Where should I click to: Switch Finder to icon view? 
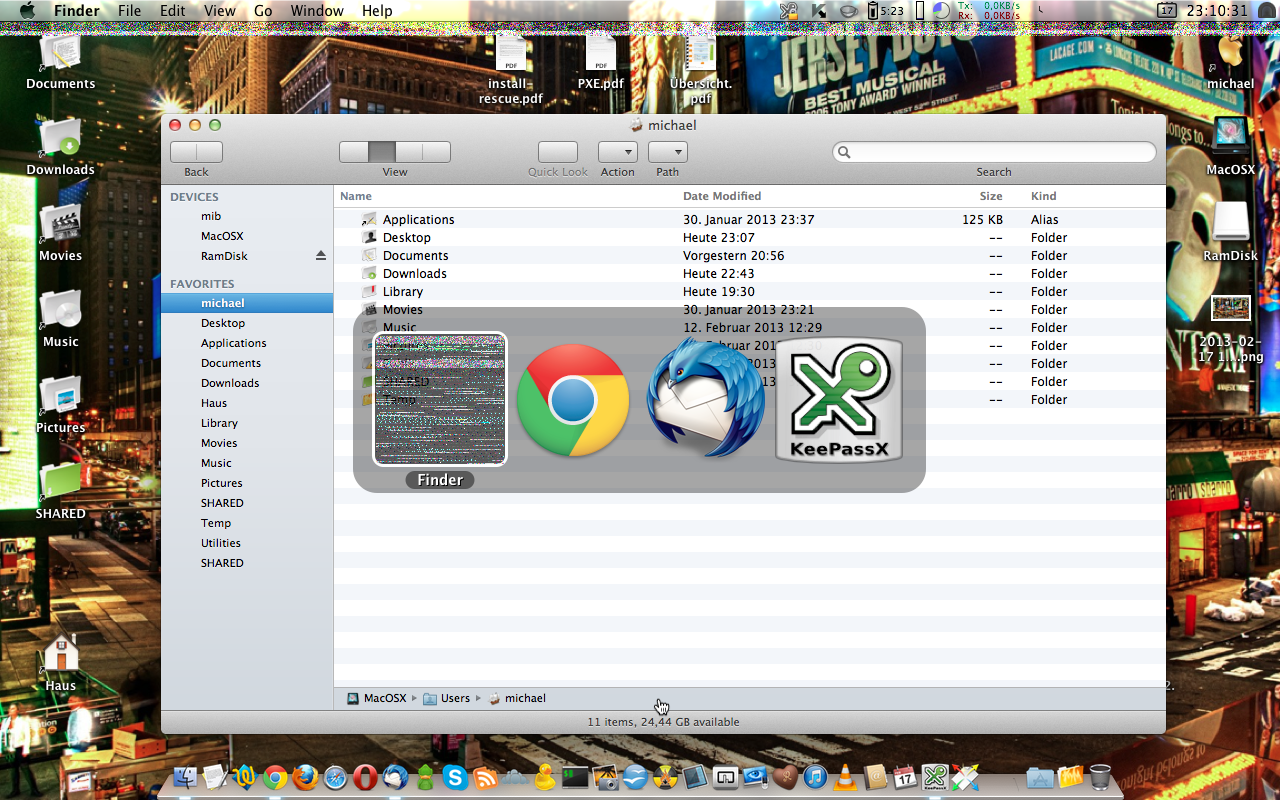click(x=354, y=152)
